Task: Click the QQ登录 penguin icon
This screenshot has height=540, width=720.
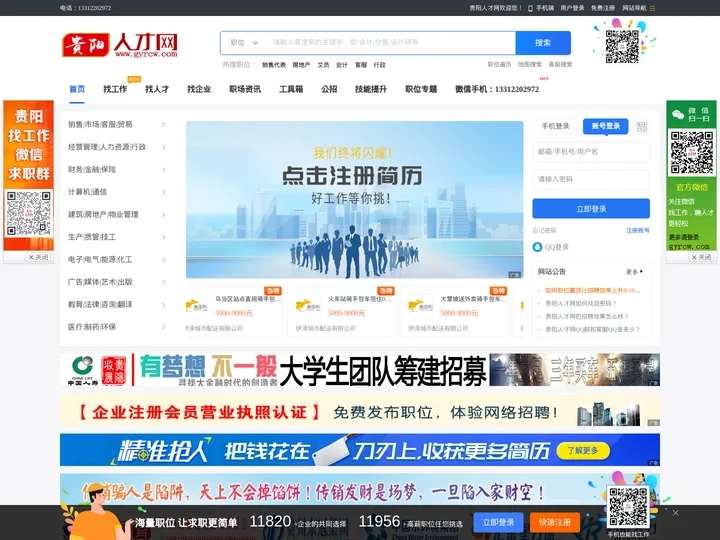Action: coord(537,247)
